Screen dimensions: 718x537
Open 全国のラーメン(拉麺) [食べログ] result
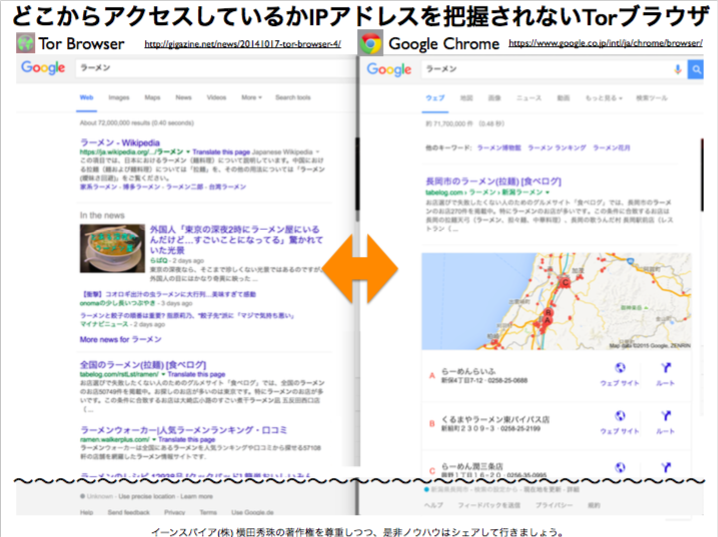pyautogui.click(x=143, y=364)
